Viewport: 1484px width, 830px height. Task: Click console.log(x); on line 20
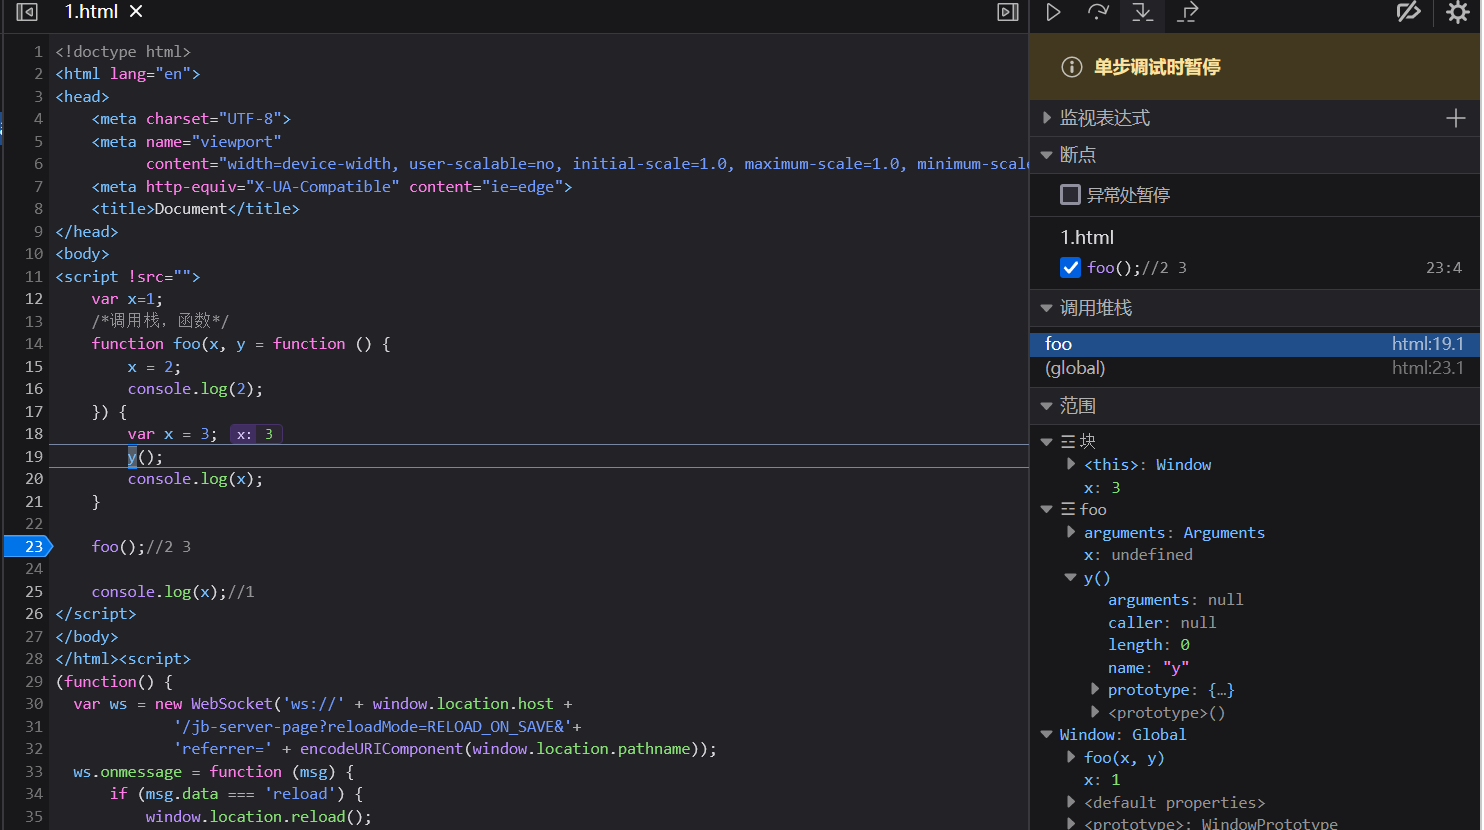pyautogui.click(x=196, y=479)
